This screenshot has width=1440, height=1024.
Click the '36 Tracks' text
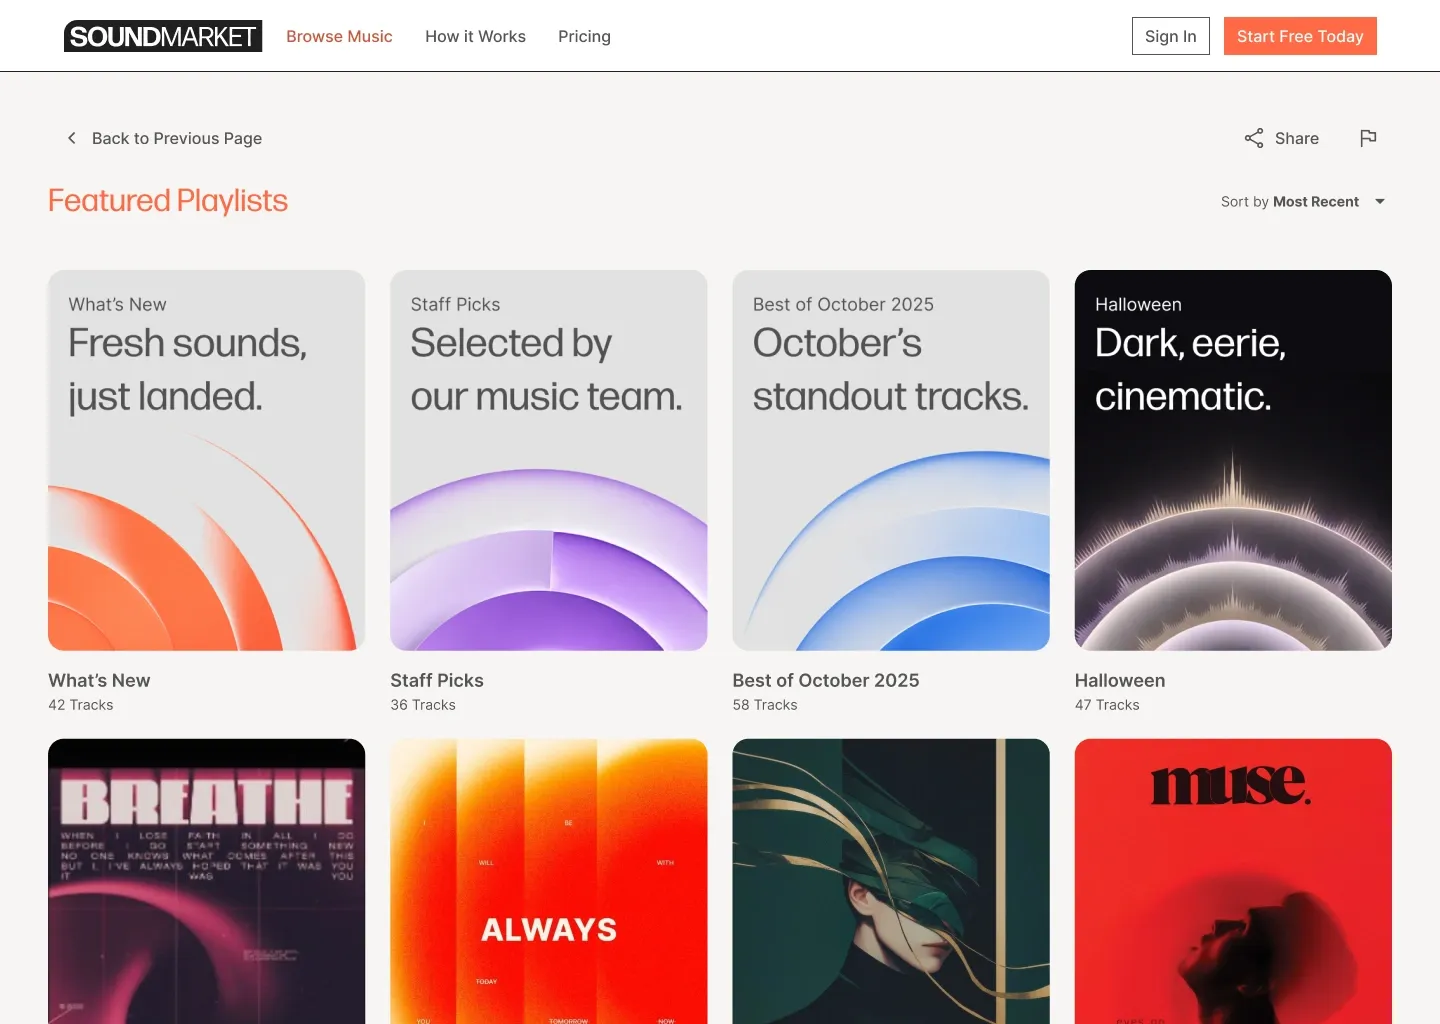423,705
